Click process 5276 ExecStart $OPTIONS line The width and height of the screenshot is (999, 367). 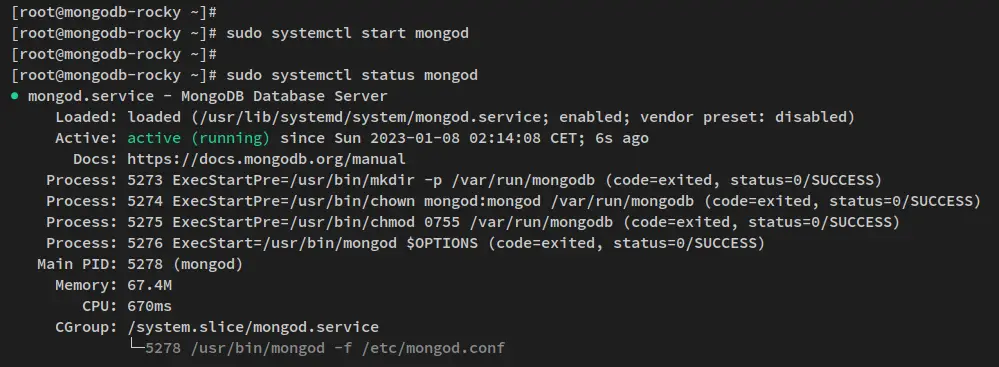[405, 243]
